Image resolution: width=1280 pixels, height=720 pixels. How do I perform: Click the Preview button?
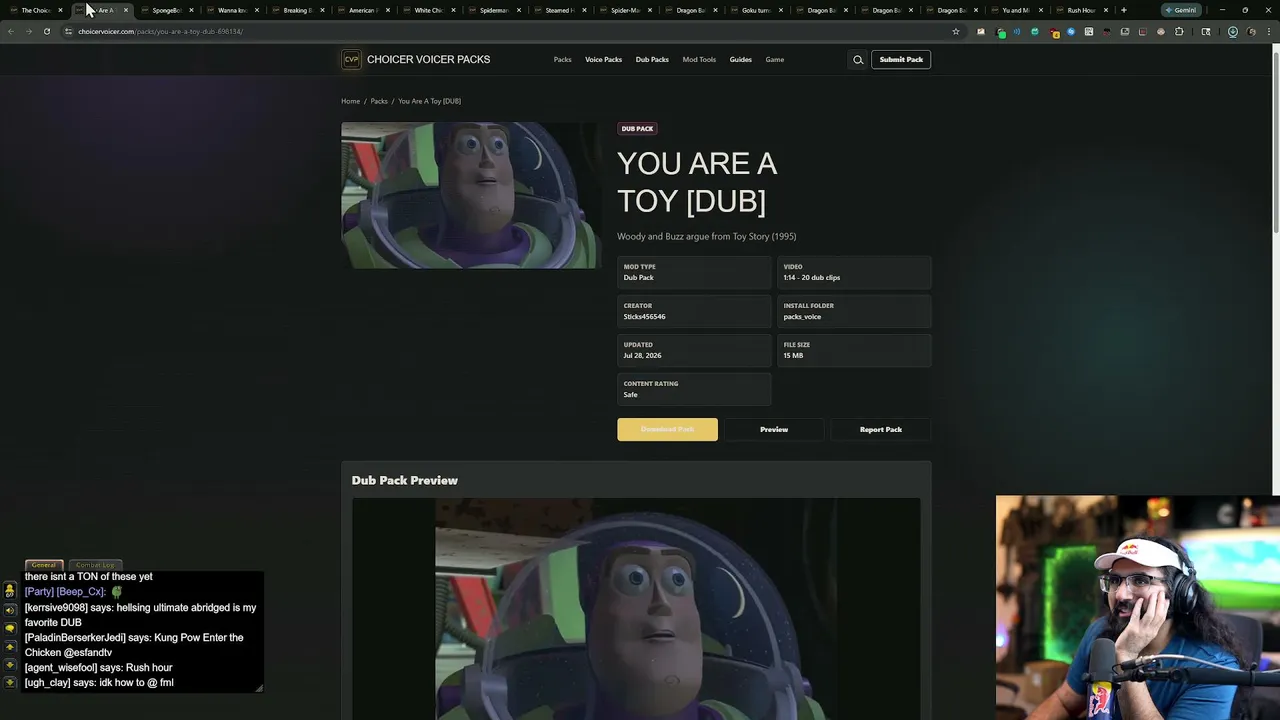(774, 430)
